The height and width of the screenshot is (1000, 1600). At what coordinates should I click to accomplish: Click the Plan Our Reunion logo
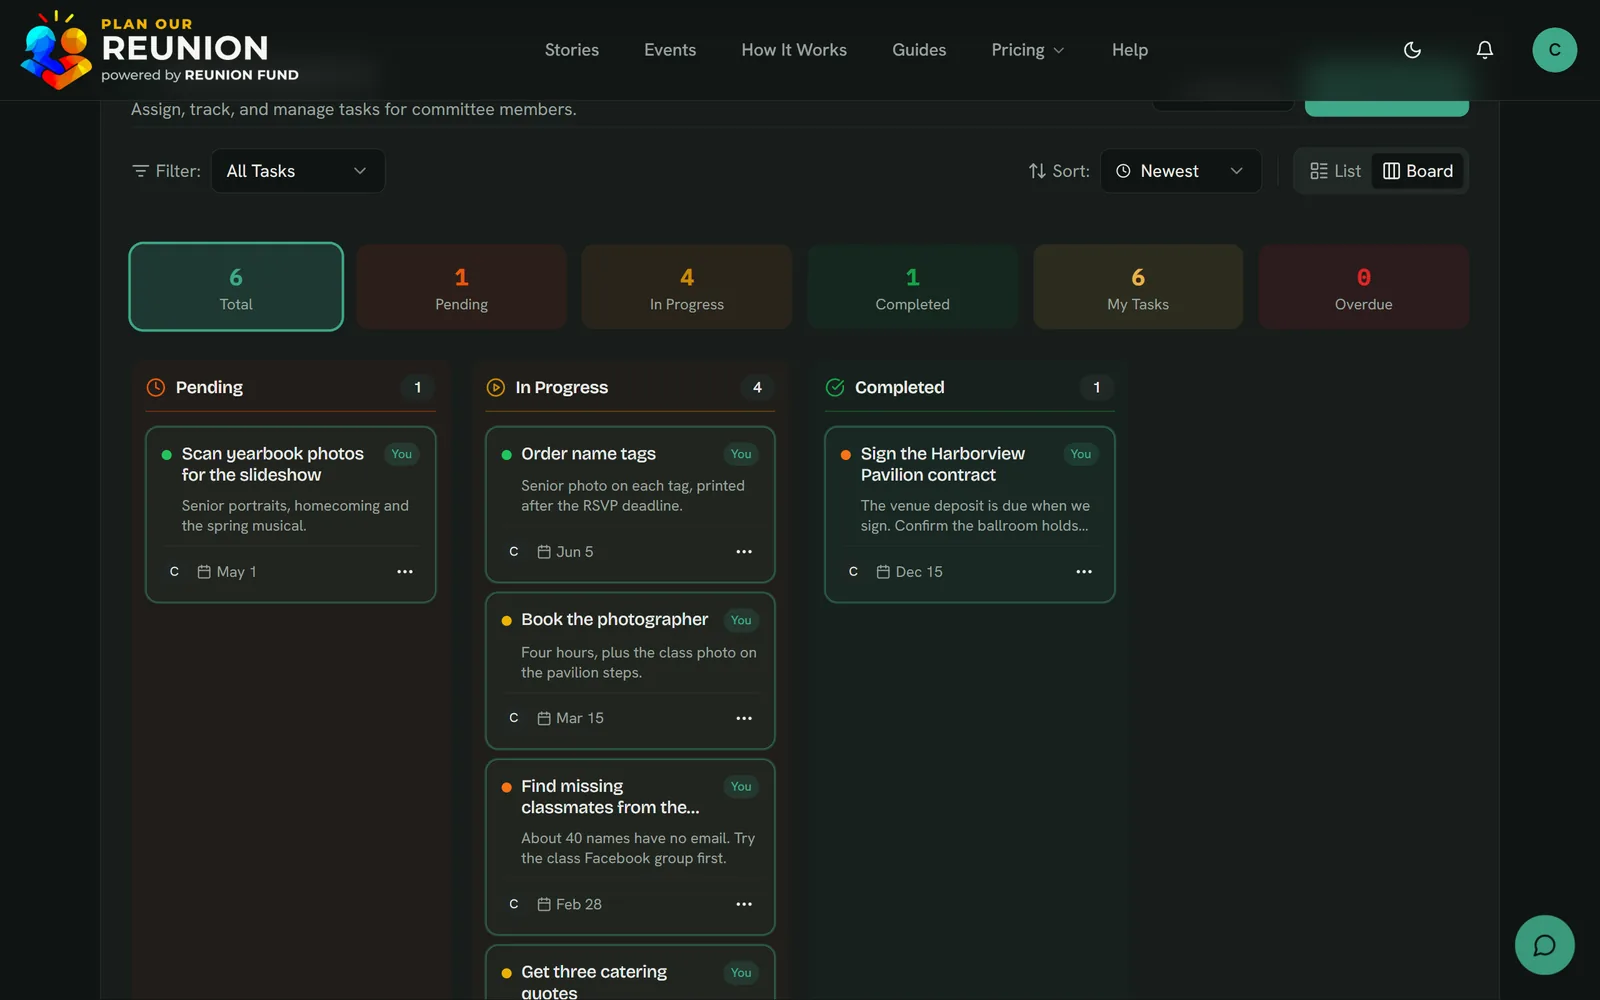coord(160,50)
